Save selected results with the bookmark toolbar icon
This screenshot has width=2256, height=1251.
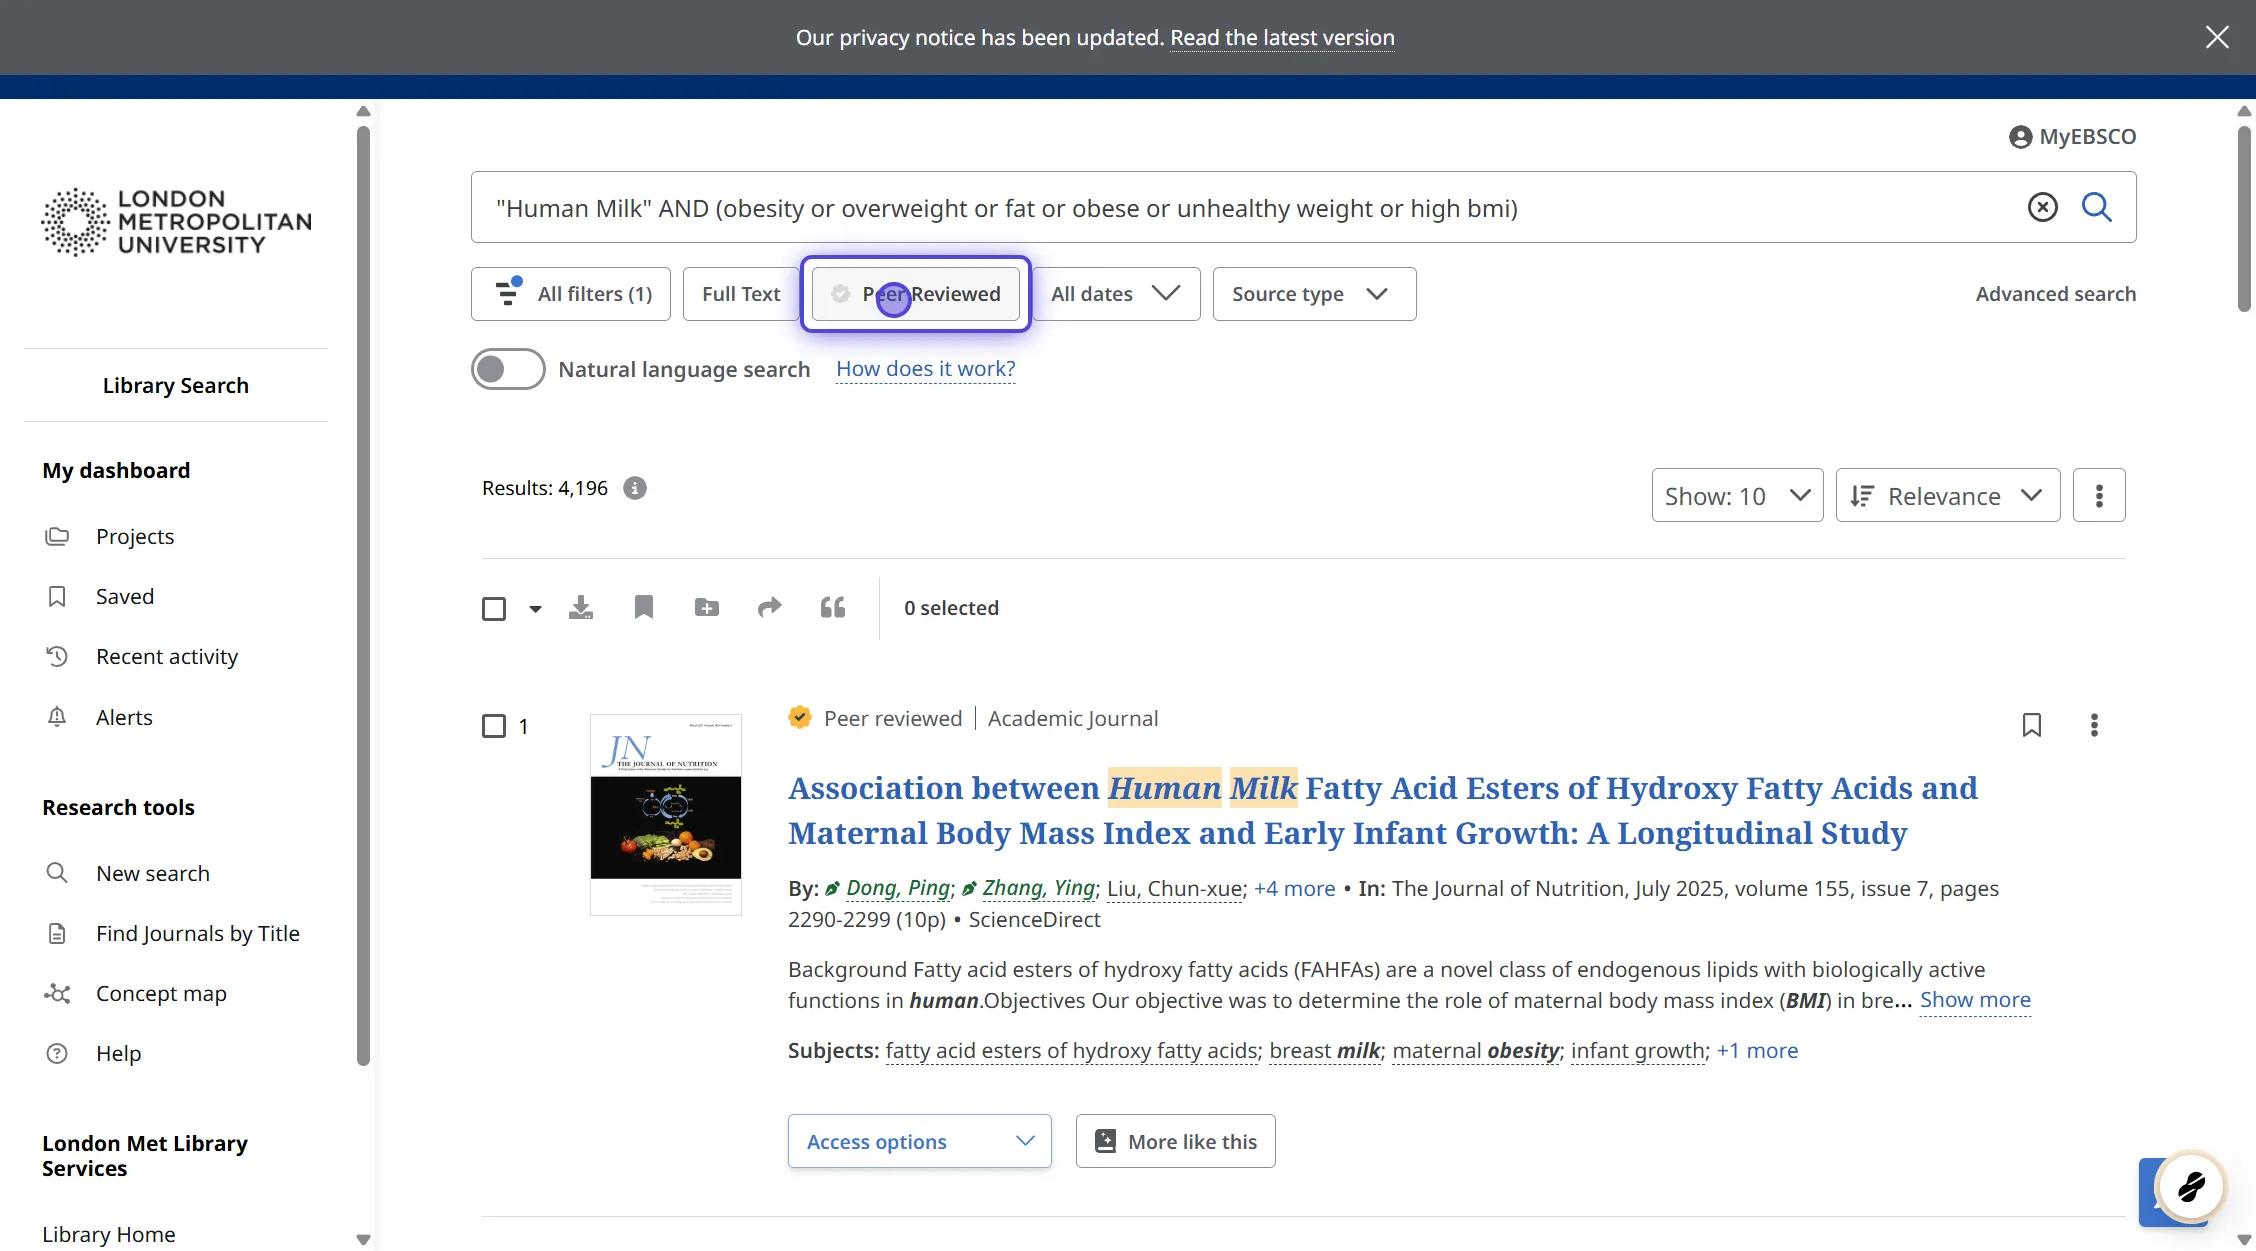click(x=644, y=608)
